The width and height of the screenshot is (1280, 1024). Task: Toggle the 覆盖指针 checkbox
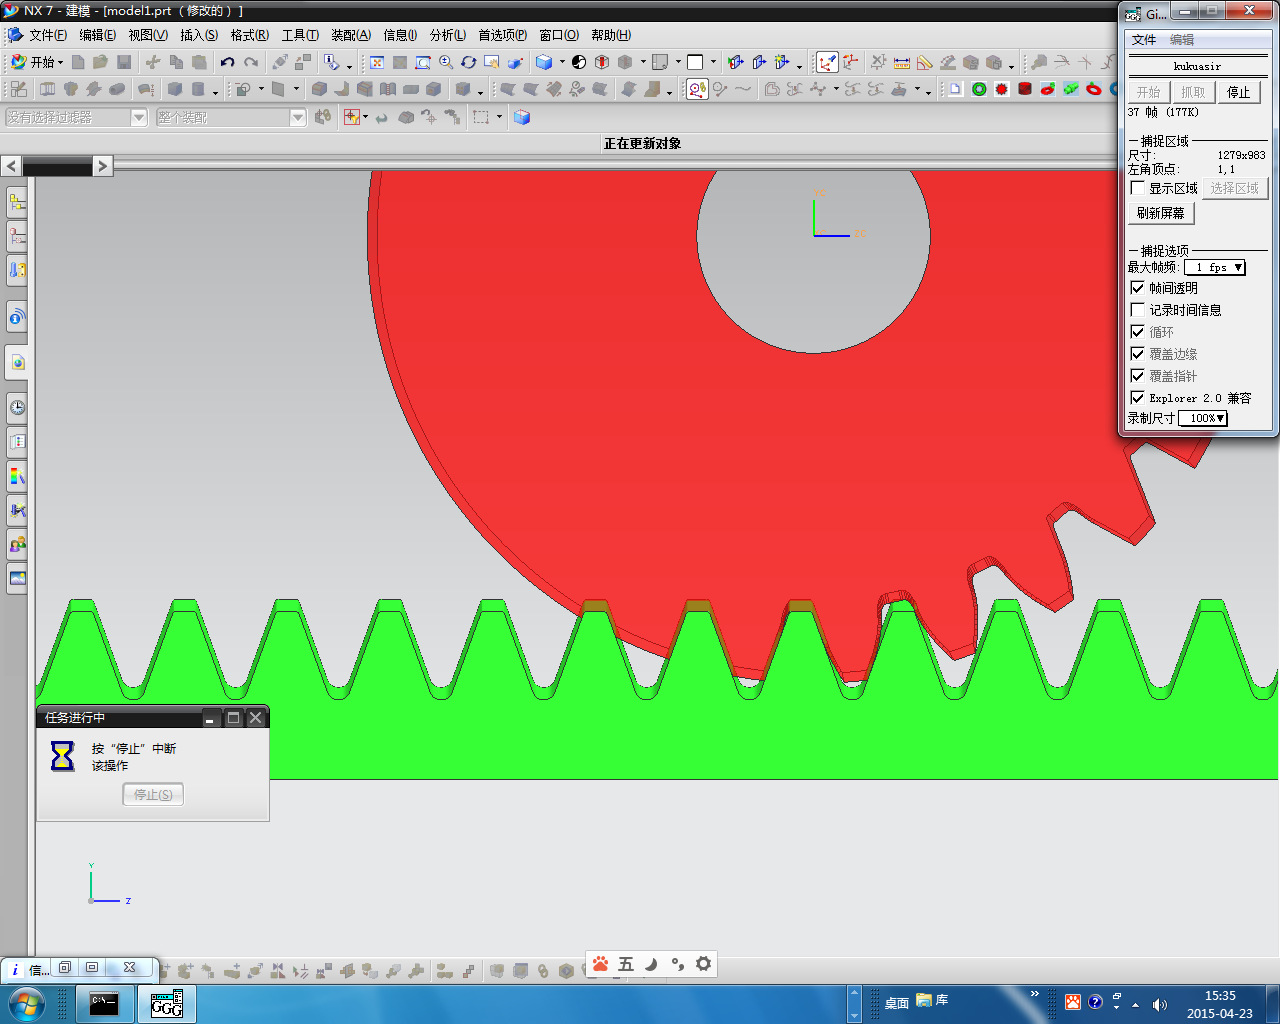tap(1137, 376)
